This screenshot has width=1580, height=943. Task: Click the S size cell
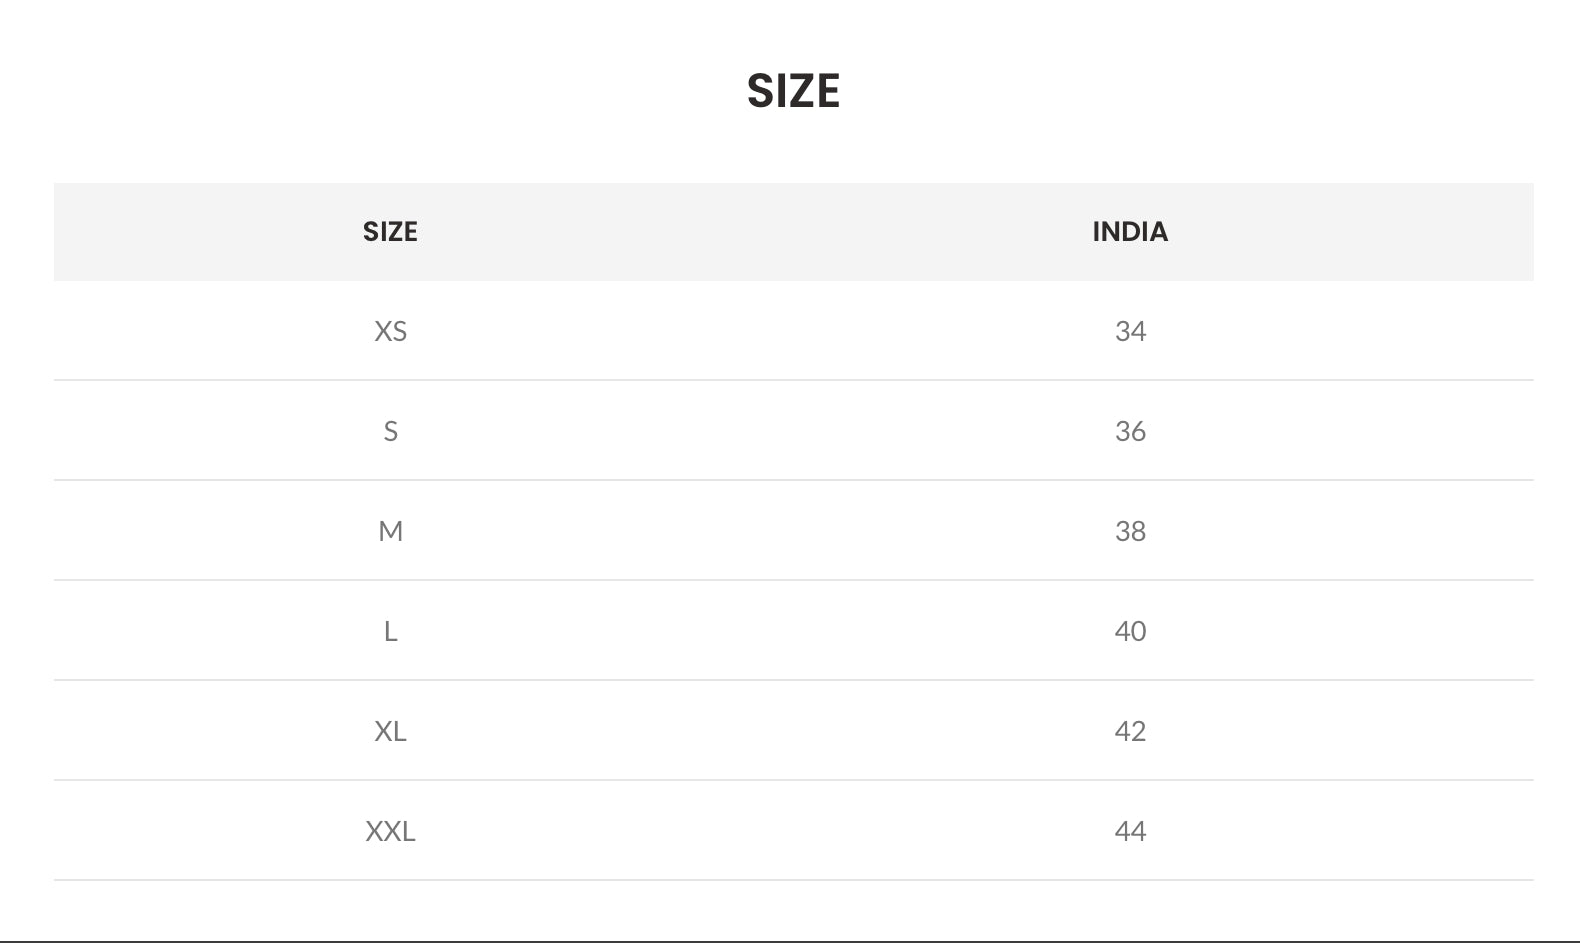point(390,431)
